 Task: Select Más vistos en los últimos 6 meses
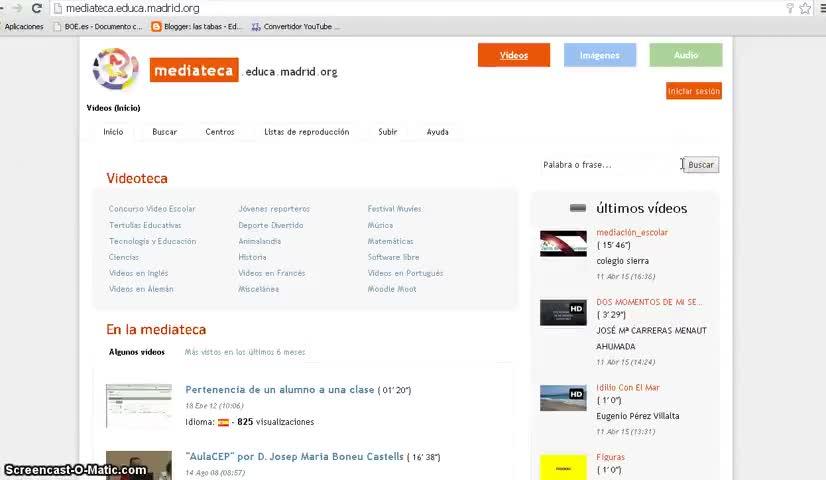[244, 352]
